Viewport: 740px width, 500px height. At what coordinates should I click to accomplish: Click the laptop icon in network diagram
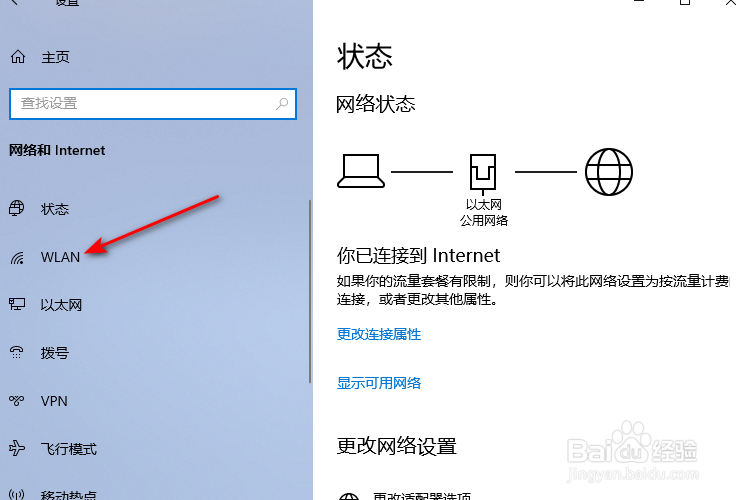point(361,171)
